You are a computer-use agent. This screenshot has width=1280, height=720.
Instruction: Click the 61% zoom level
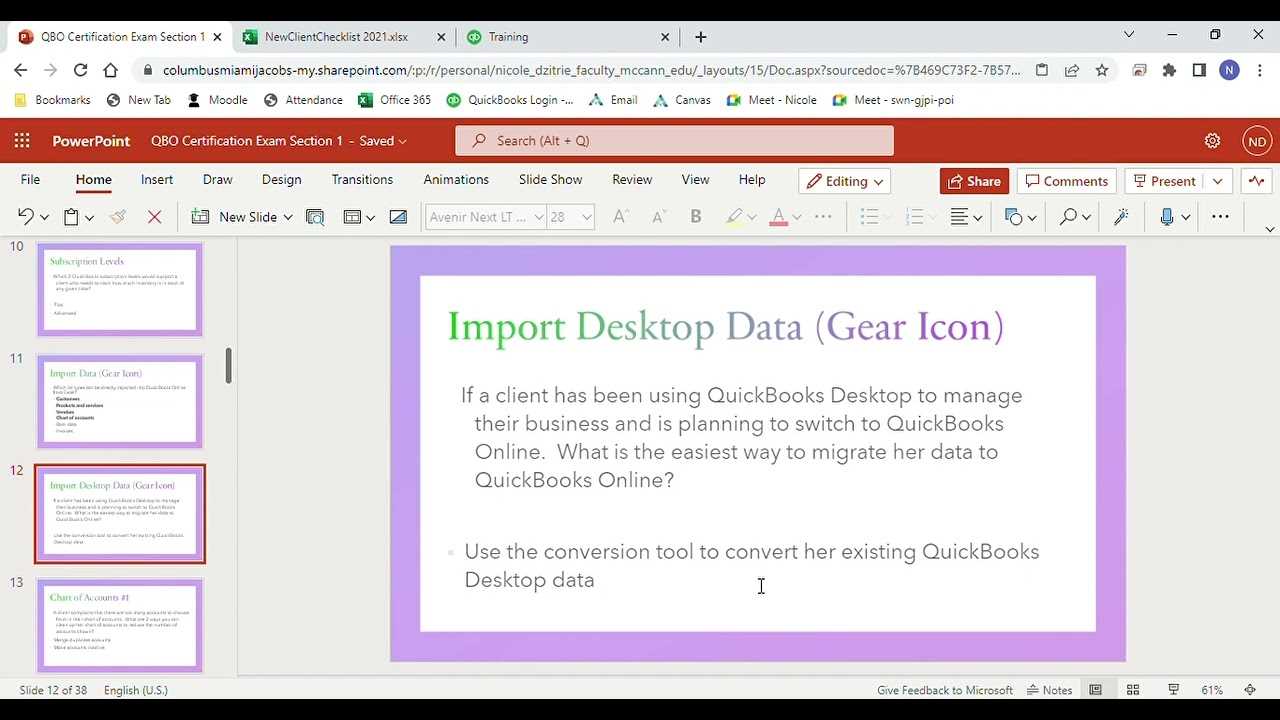coord(1212,690)
